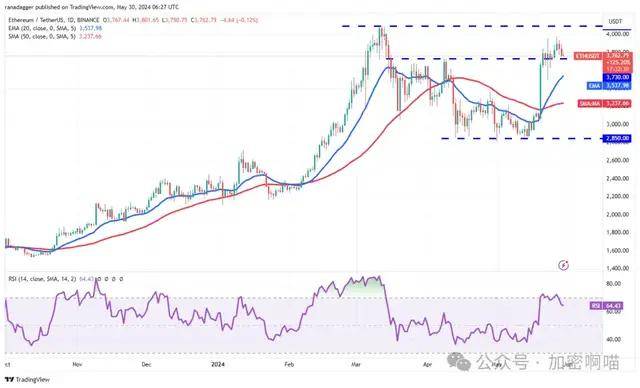The image size is (640, 388).
Task: Click the lightning bolt icon on chart
Action: click(564, 266)
